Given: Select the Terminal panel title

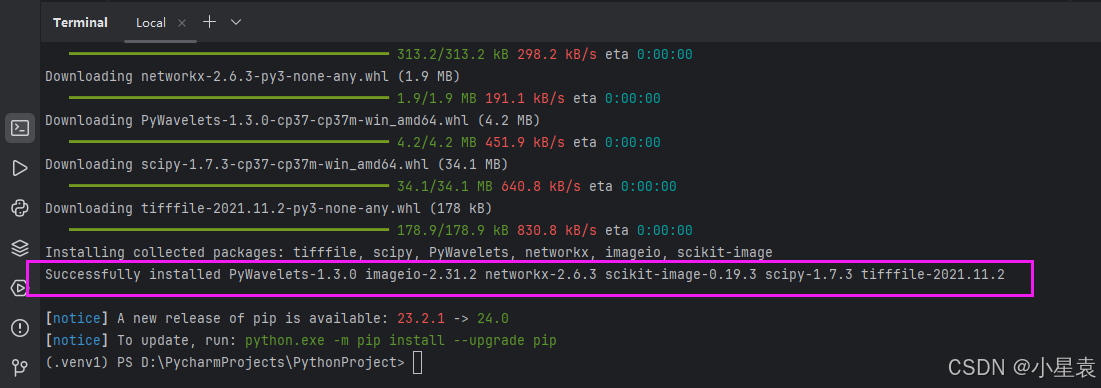Looking at the screenshot, I should tap(80, 23).
